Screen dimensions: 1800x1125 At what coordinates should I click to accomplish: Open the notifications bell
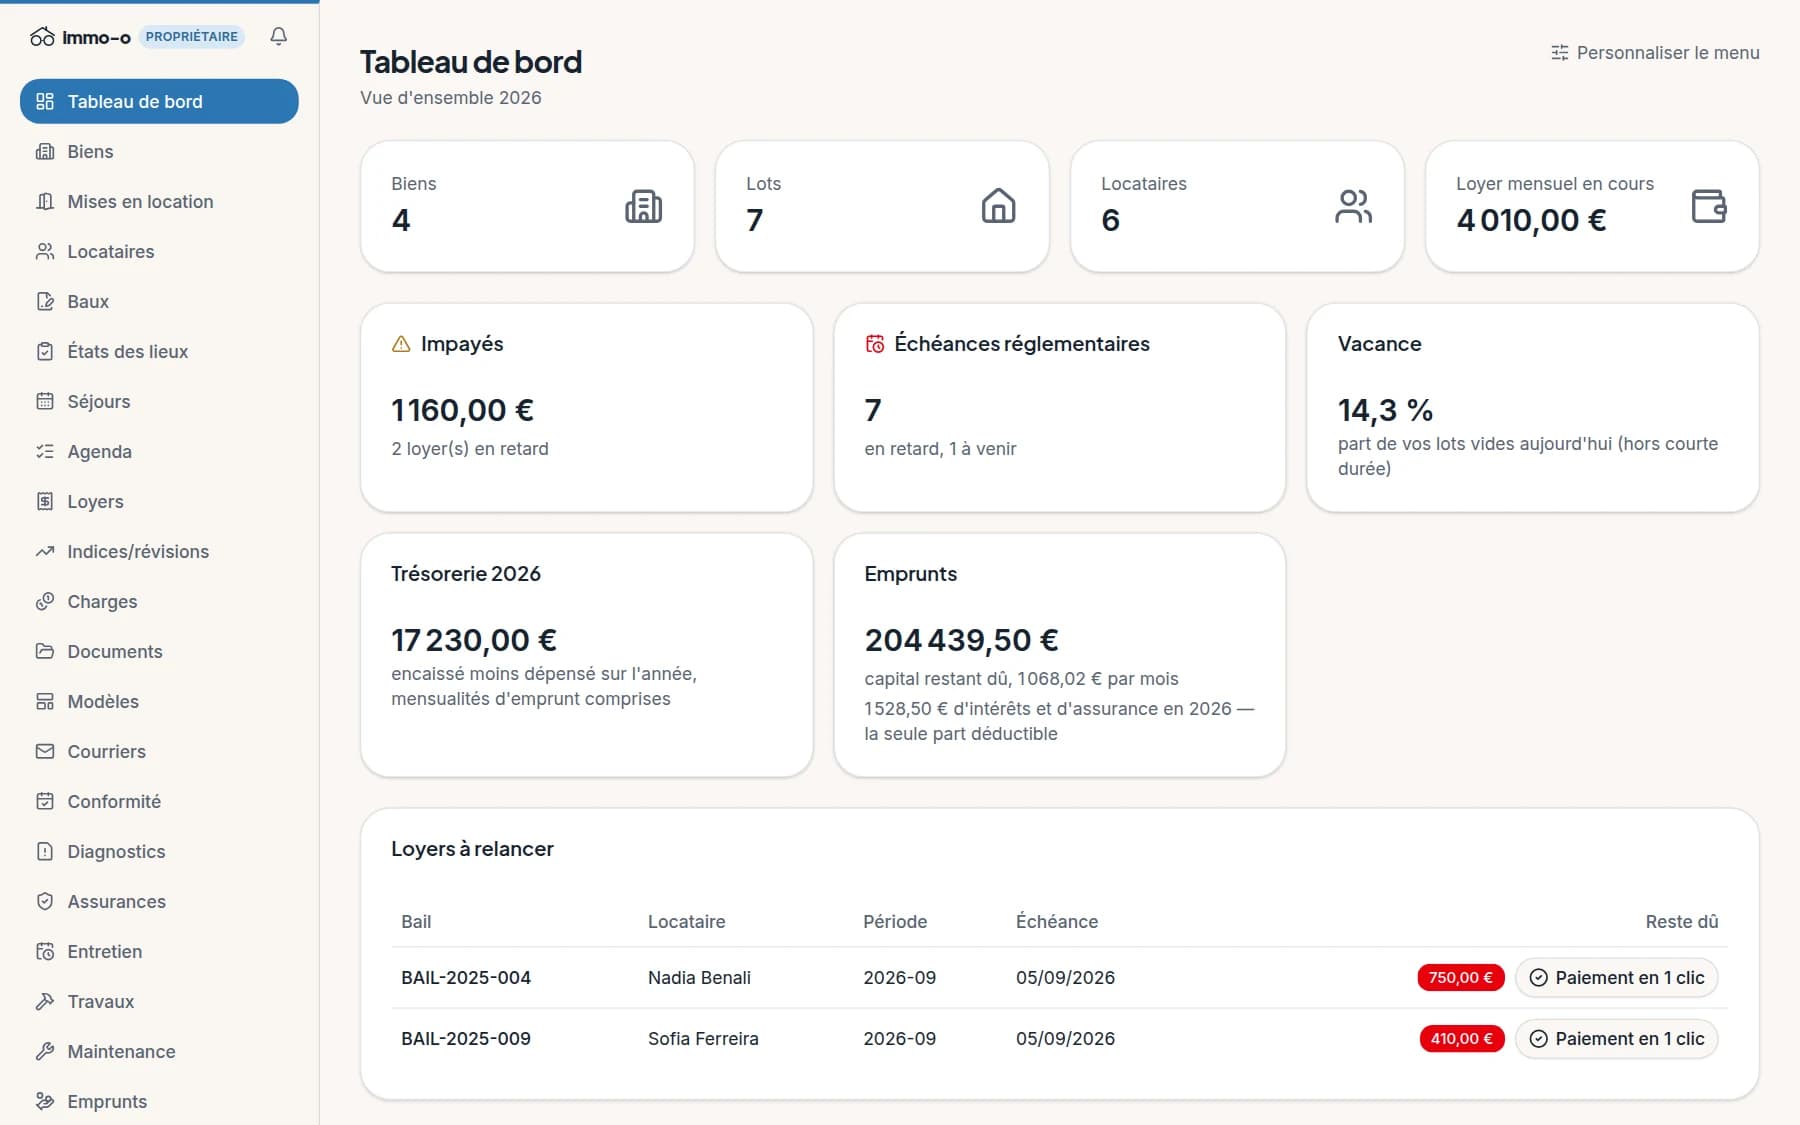point(279,37)
